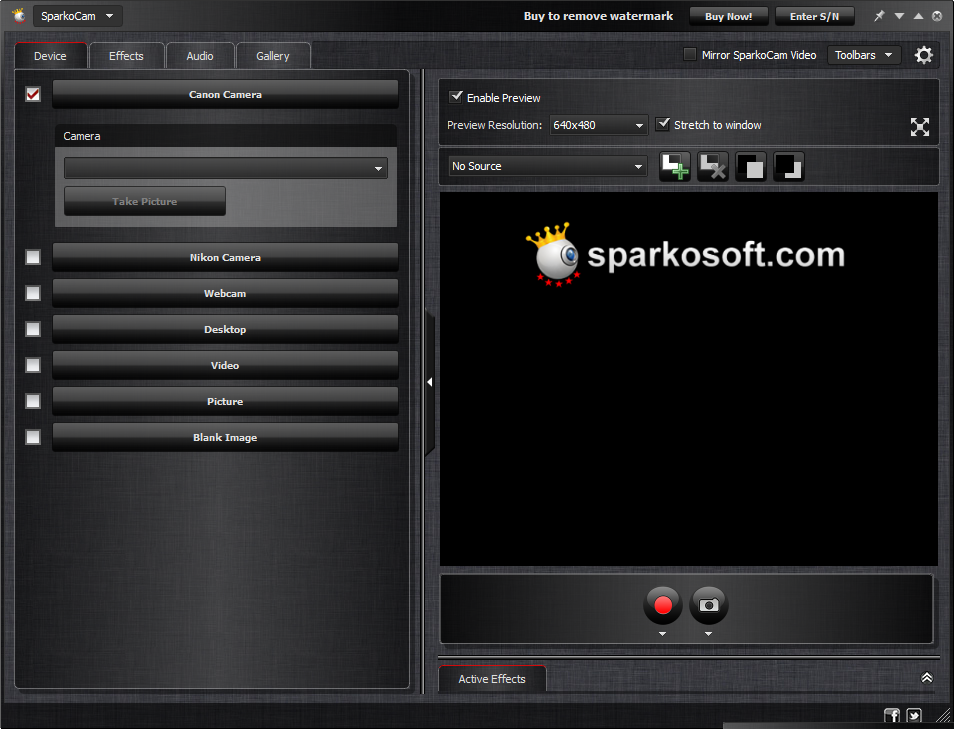Uncheck the Canon Camera checkbox
This screenshot has height=729, width=954.
33,94
